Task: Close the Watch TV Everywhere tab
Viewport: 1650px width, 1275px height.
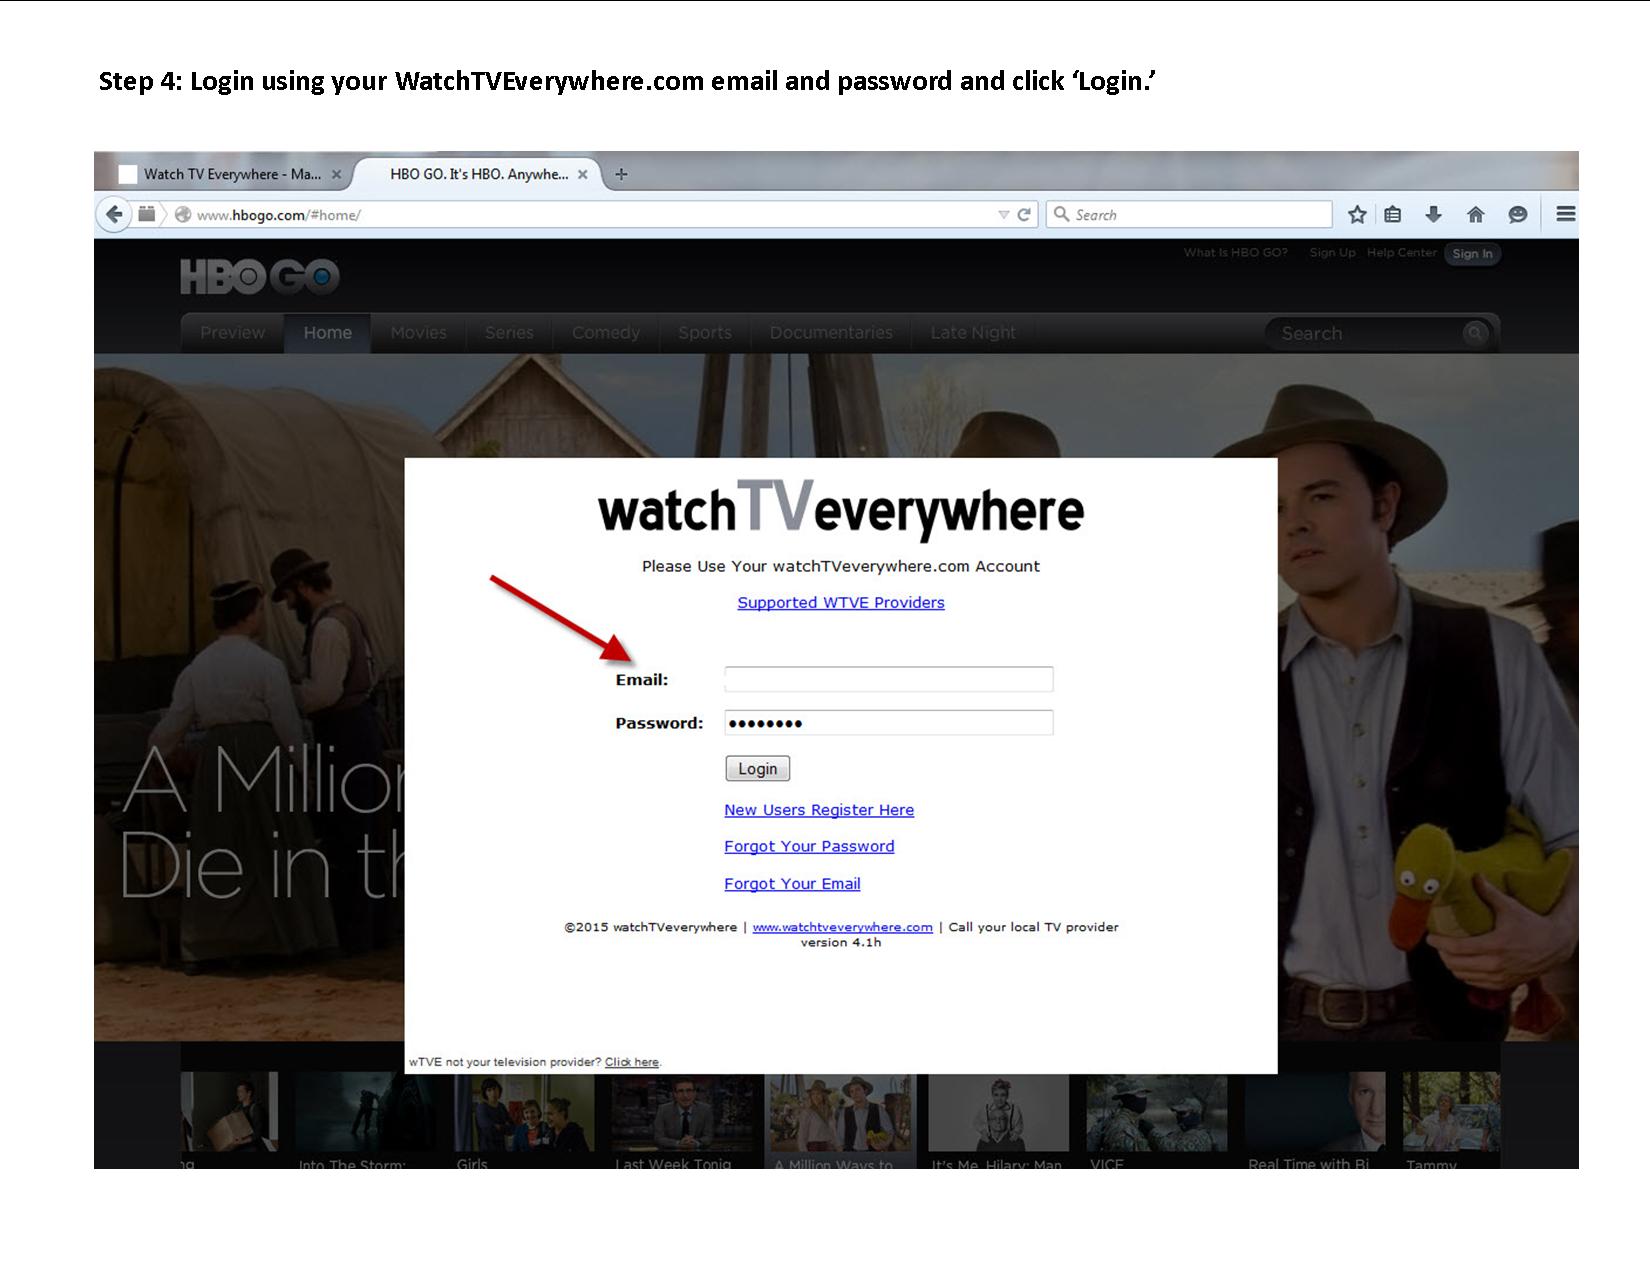Action: (337, 174)
